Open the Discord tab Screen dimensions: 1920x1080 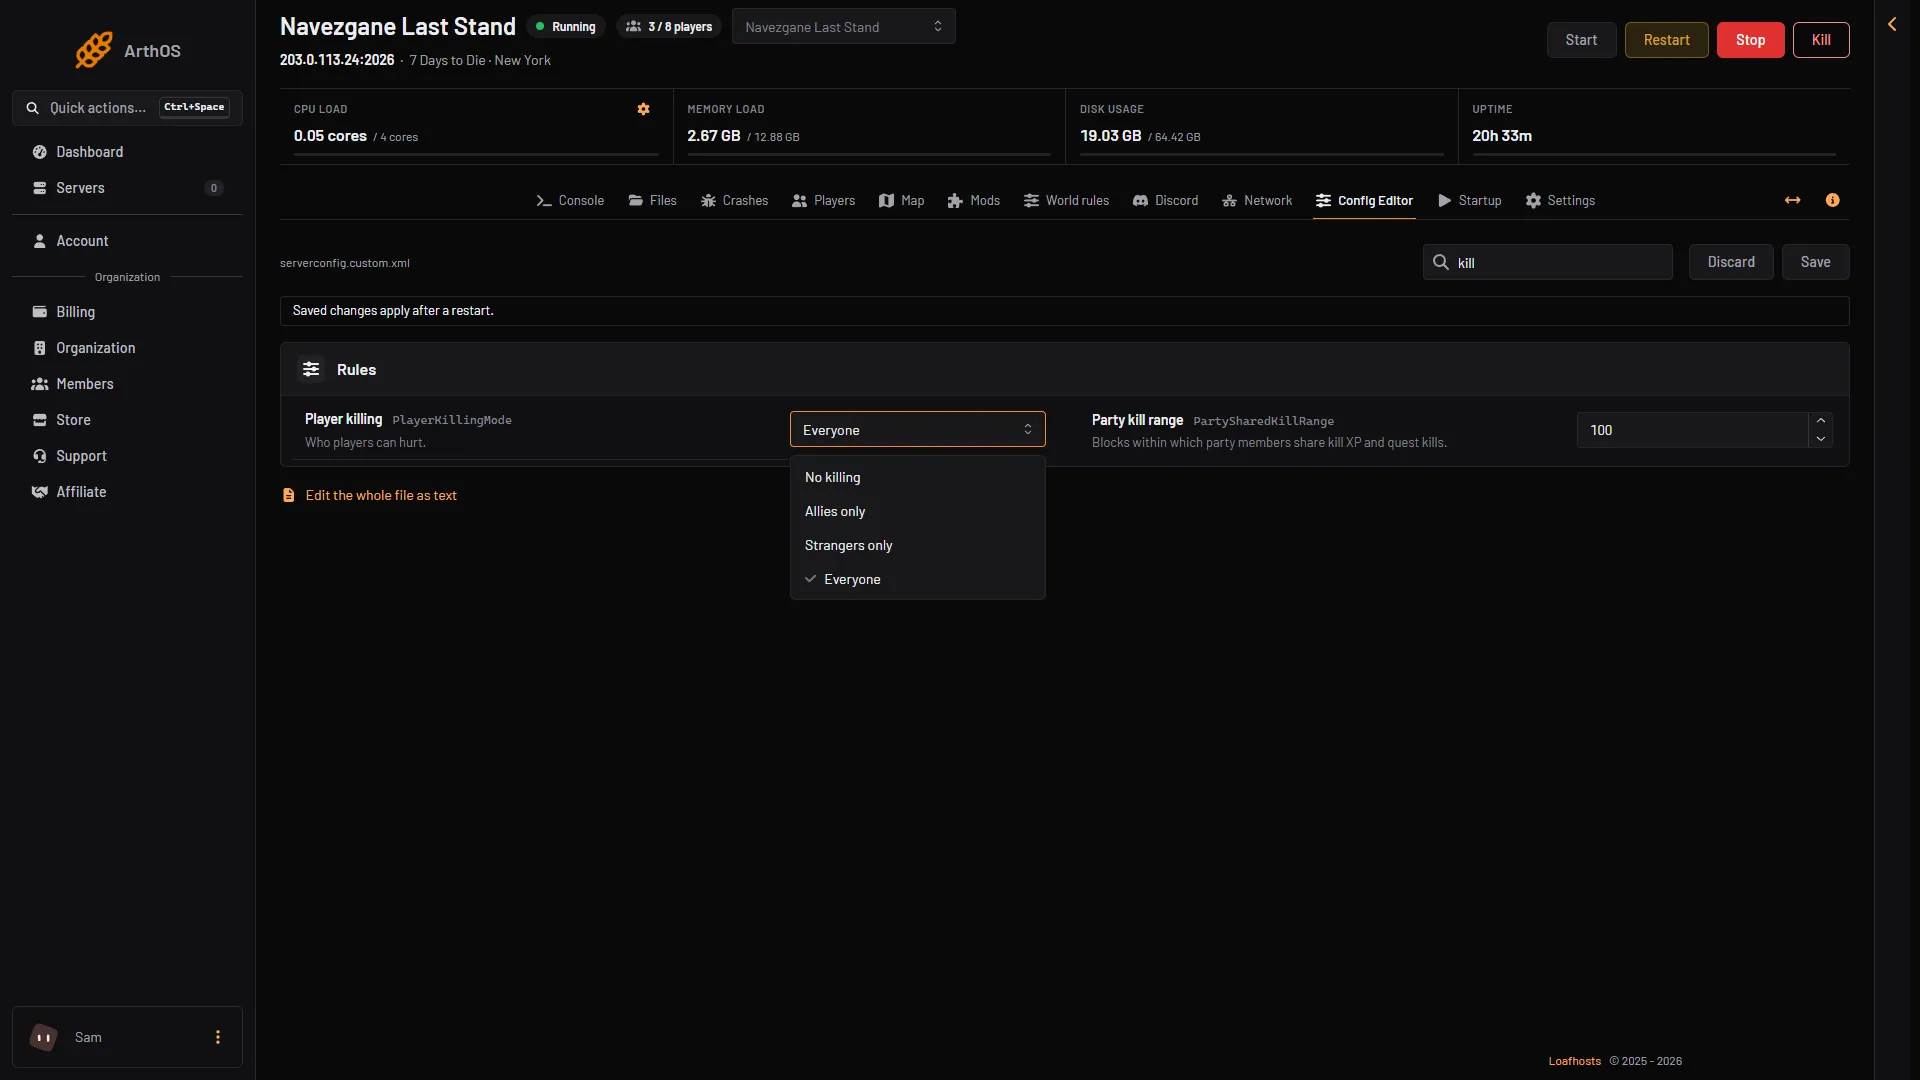pos(1165,201)
